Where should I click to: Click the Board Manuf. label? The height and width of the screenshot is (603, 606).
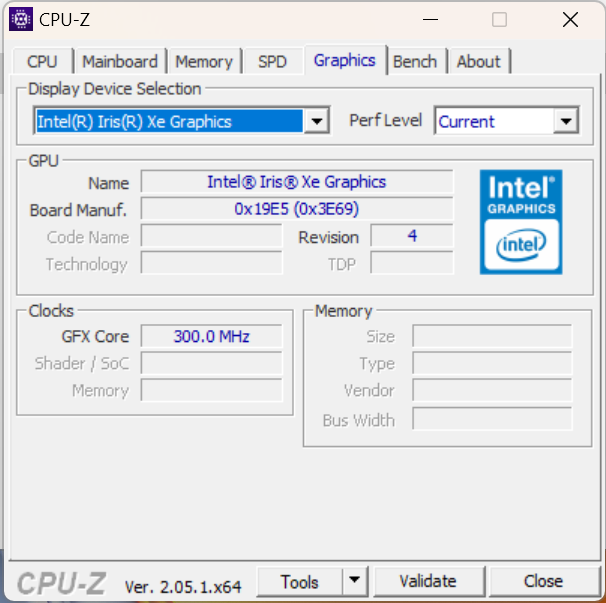[x=78, y=210]
